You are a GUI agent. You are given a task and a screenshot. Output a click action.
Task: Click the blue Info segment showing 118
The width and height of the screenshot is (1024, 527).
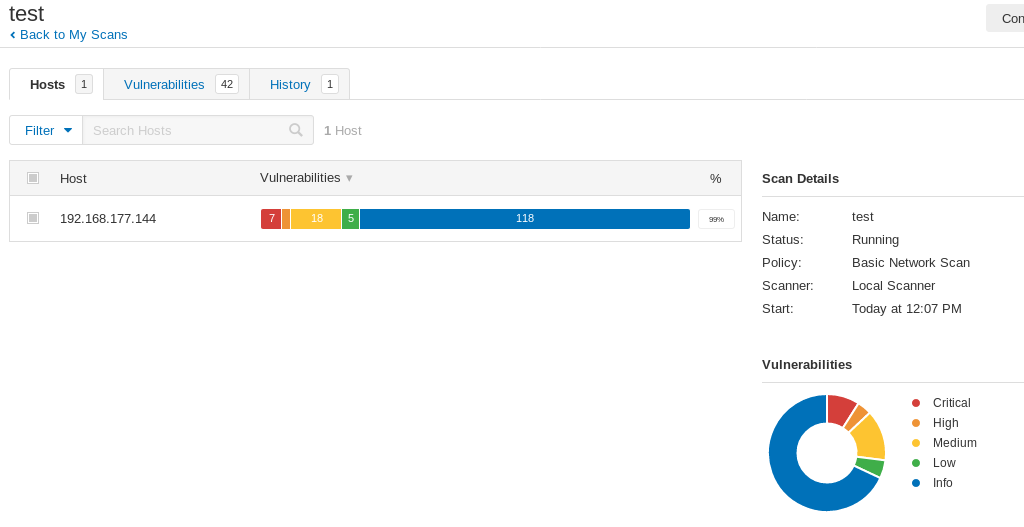tap(525, 219)
